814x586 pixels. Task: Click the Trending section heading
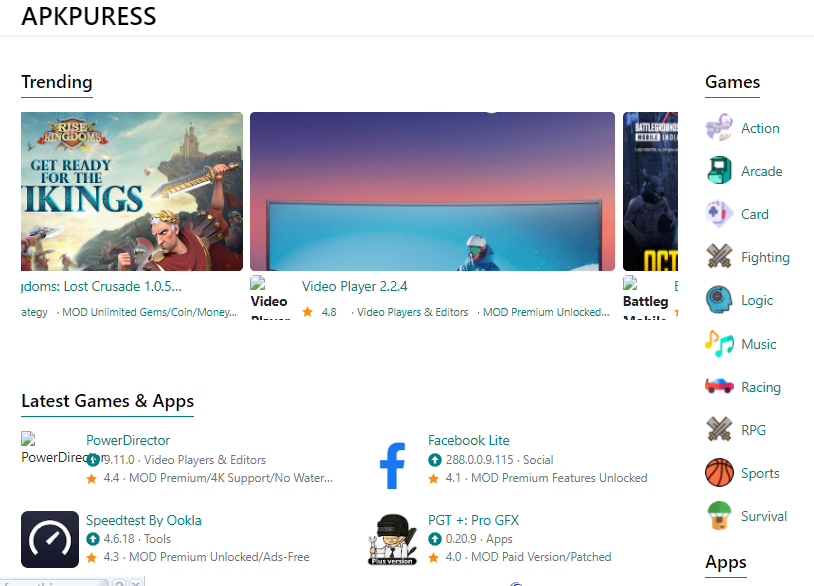[x=57, y=82]
